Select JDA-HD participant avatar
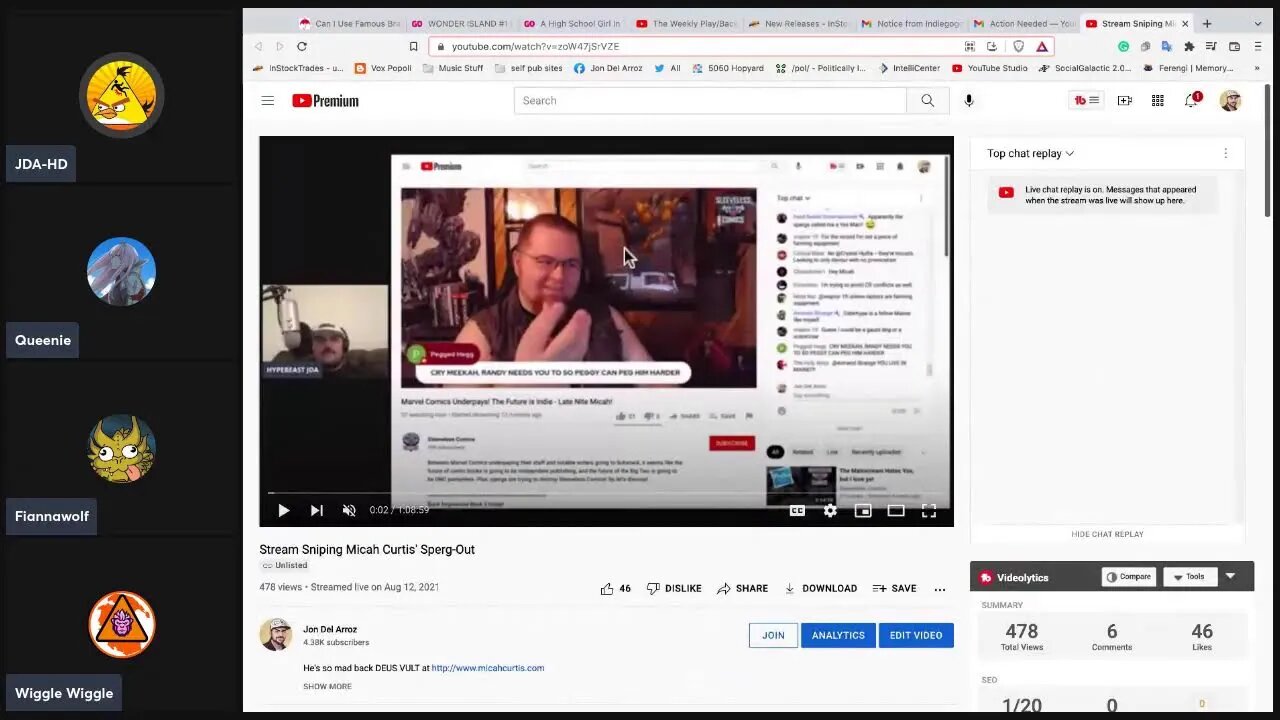This screenshot has height=720, width=1280. pyautogui.click(x=121, y=94)
